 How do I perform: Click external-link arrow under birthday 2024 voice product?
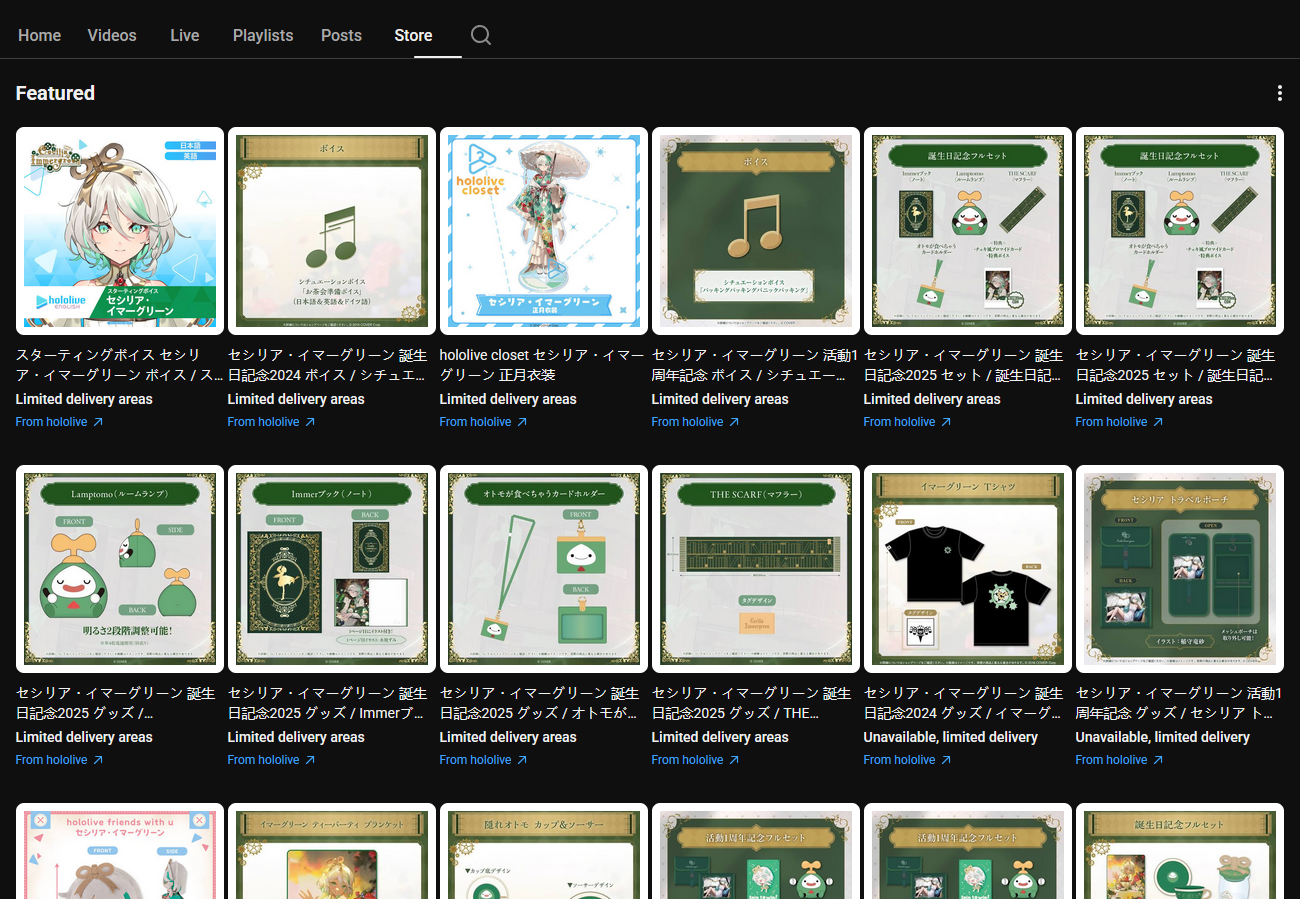(310, 422)
